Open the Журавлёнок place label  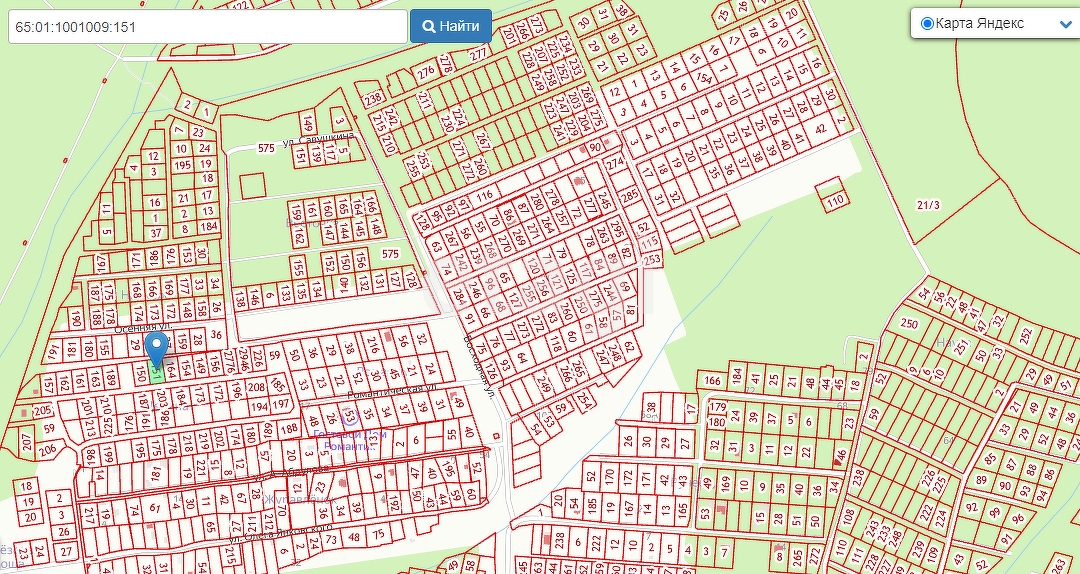[299, 497]
